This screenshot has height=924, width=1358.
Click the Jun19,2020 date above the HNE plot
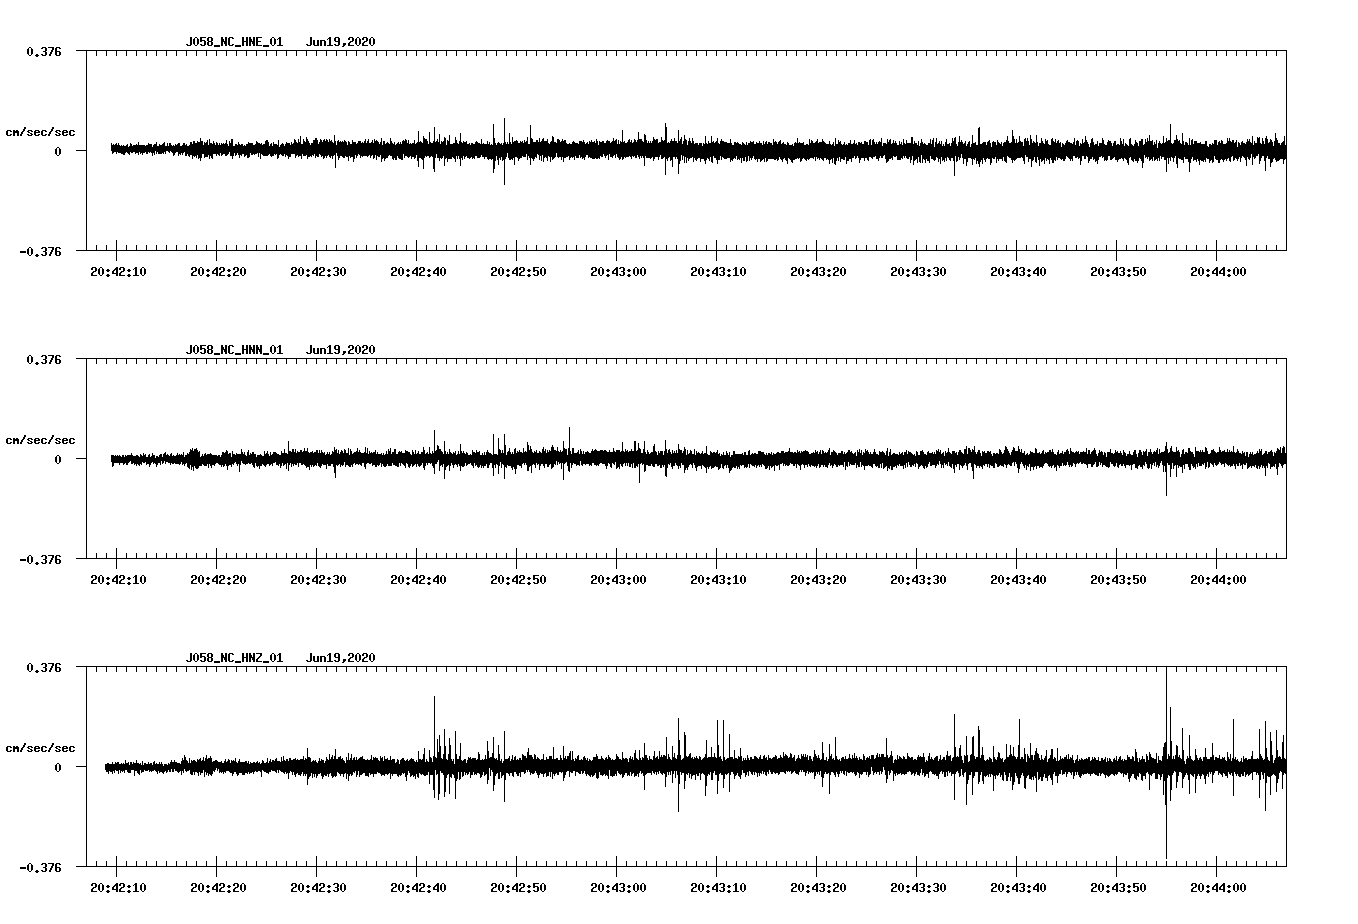[340, 42]
